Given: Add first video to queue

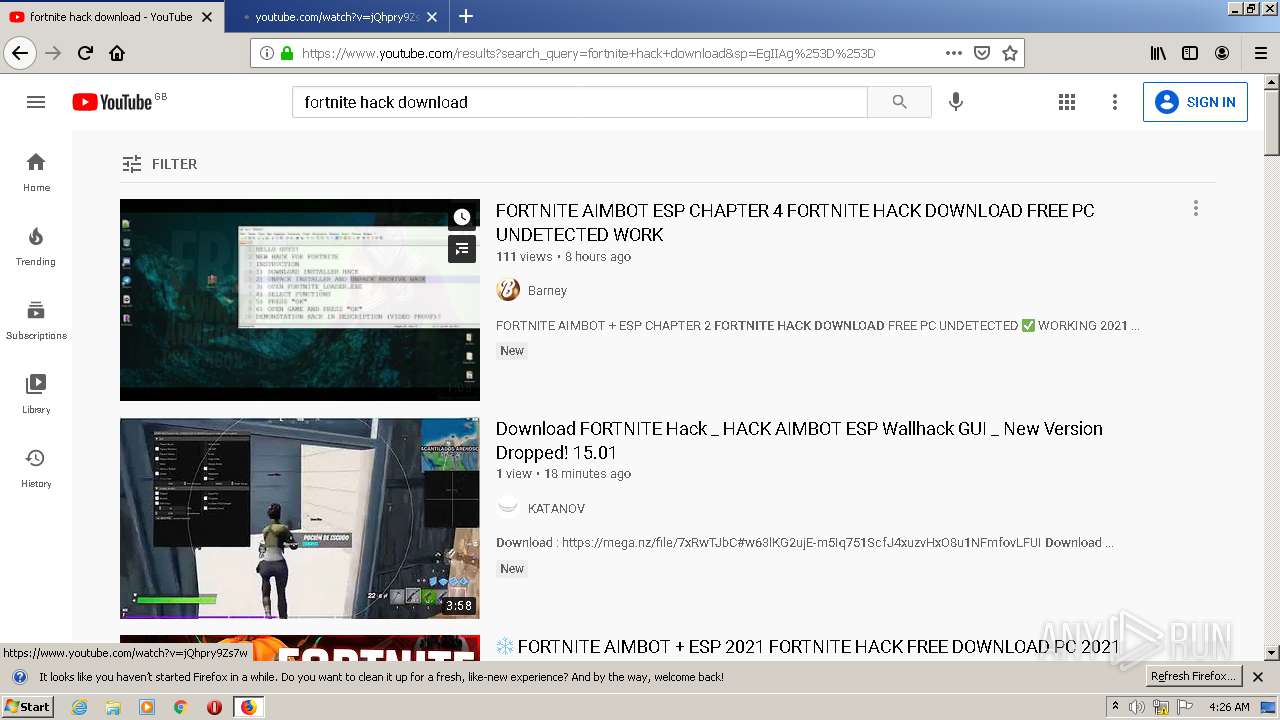Looking at the screenshot, I should click(x=462, y=249).
